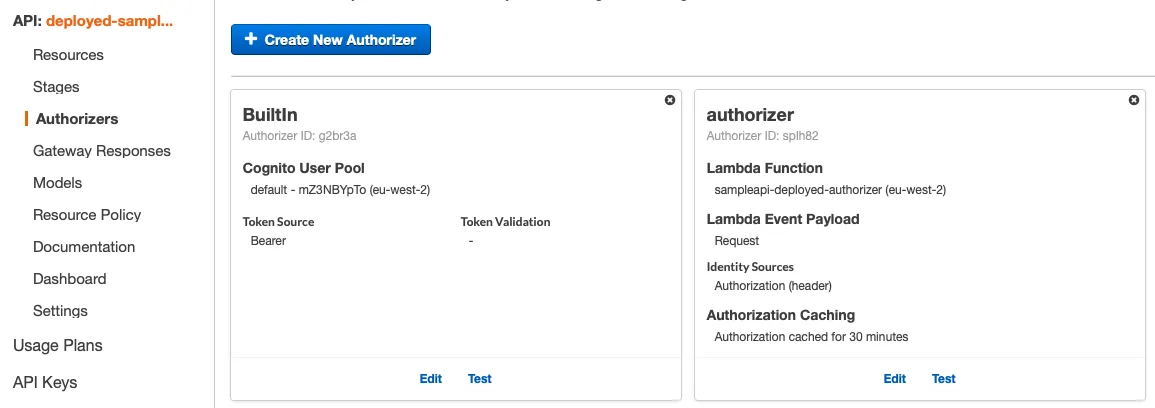Navigate to Models

[58, 183]
